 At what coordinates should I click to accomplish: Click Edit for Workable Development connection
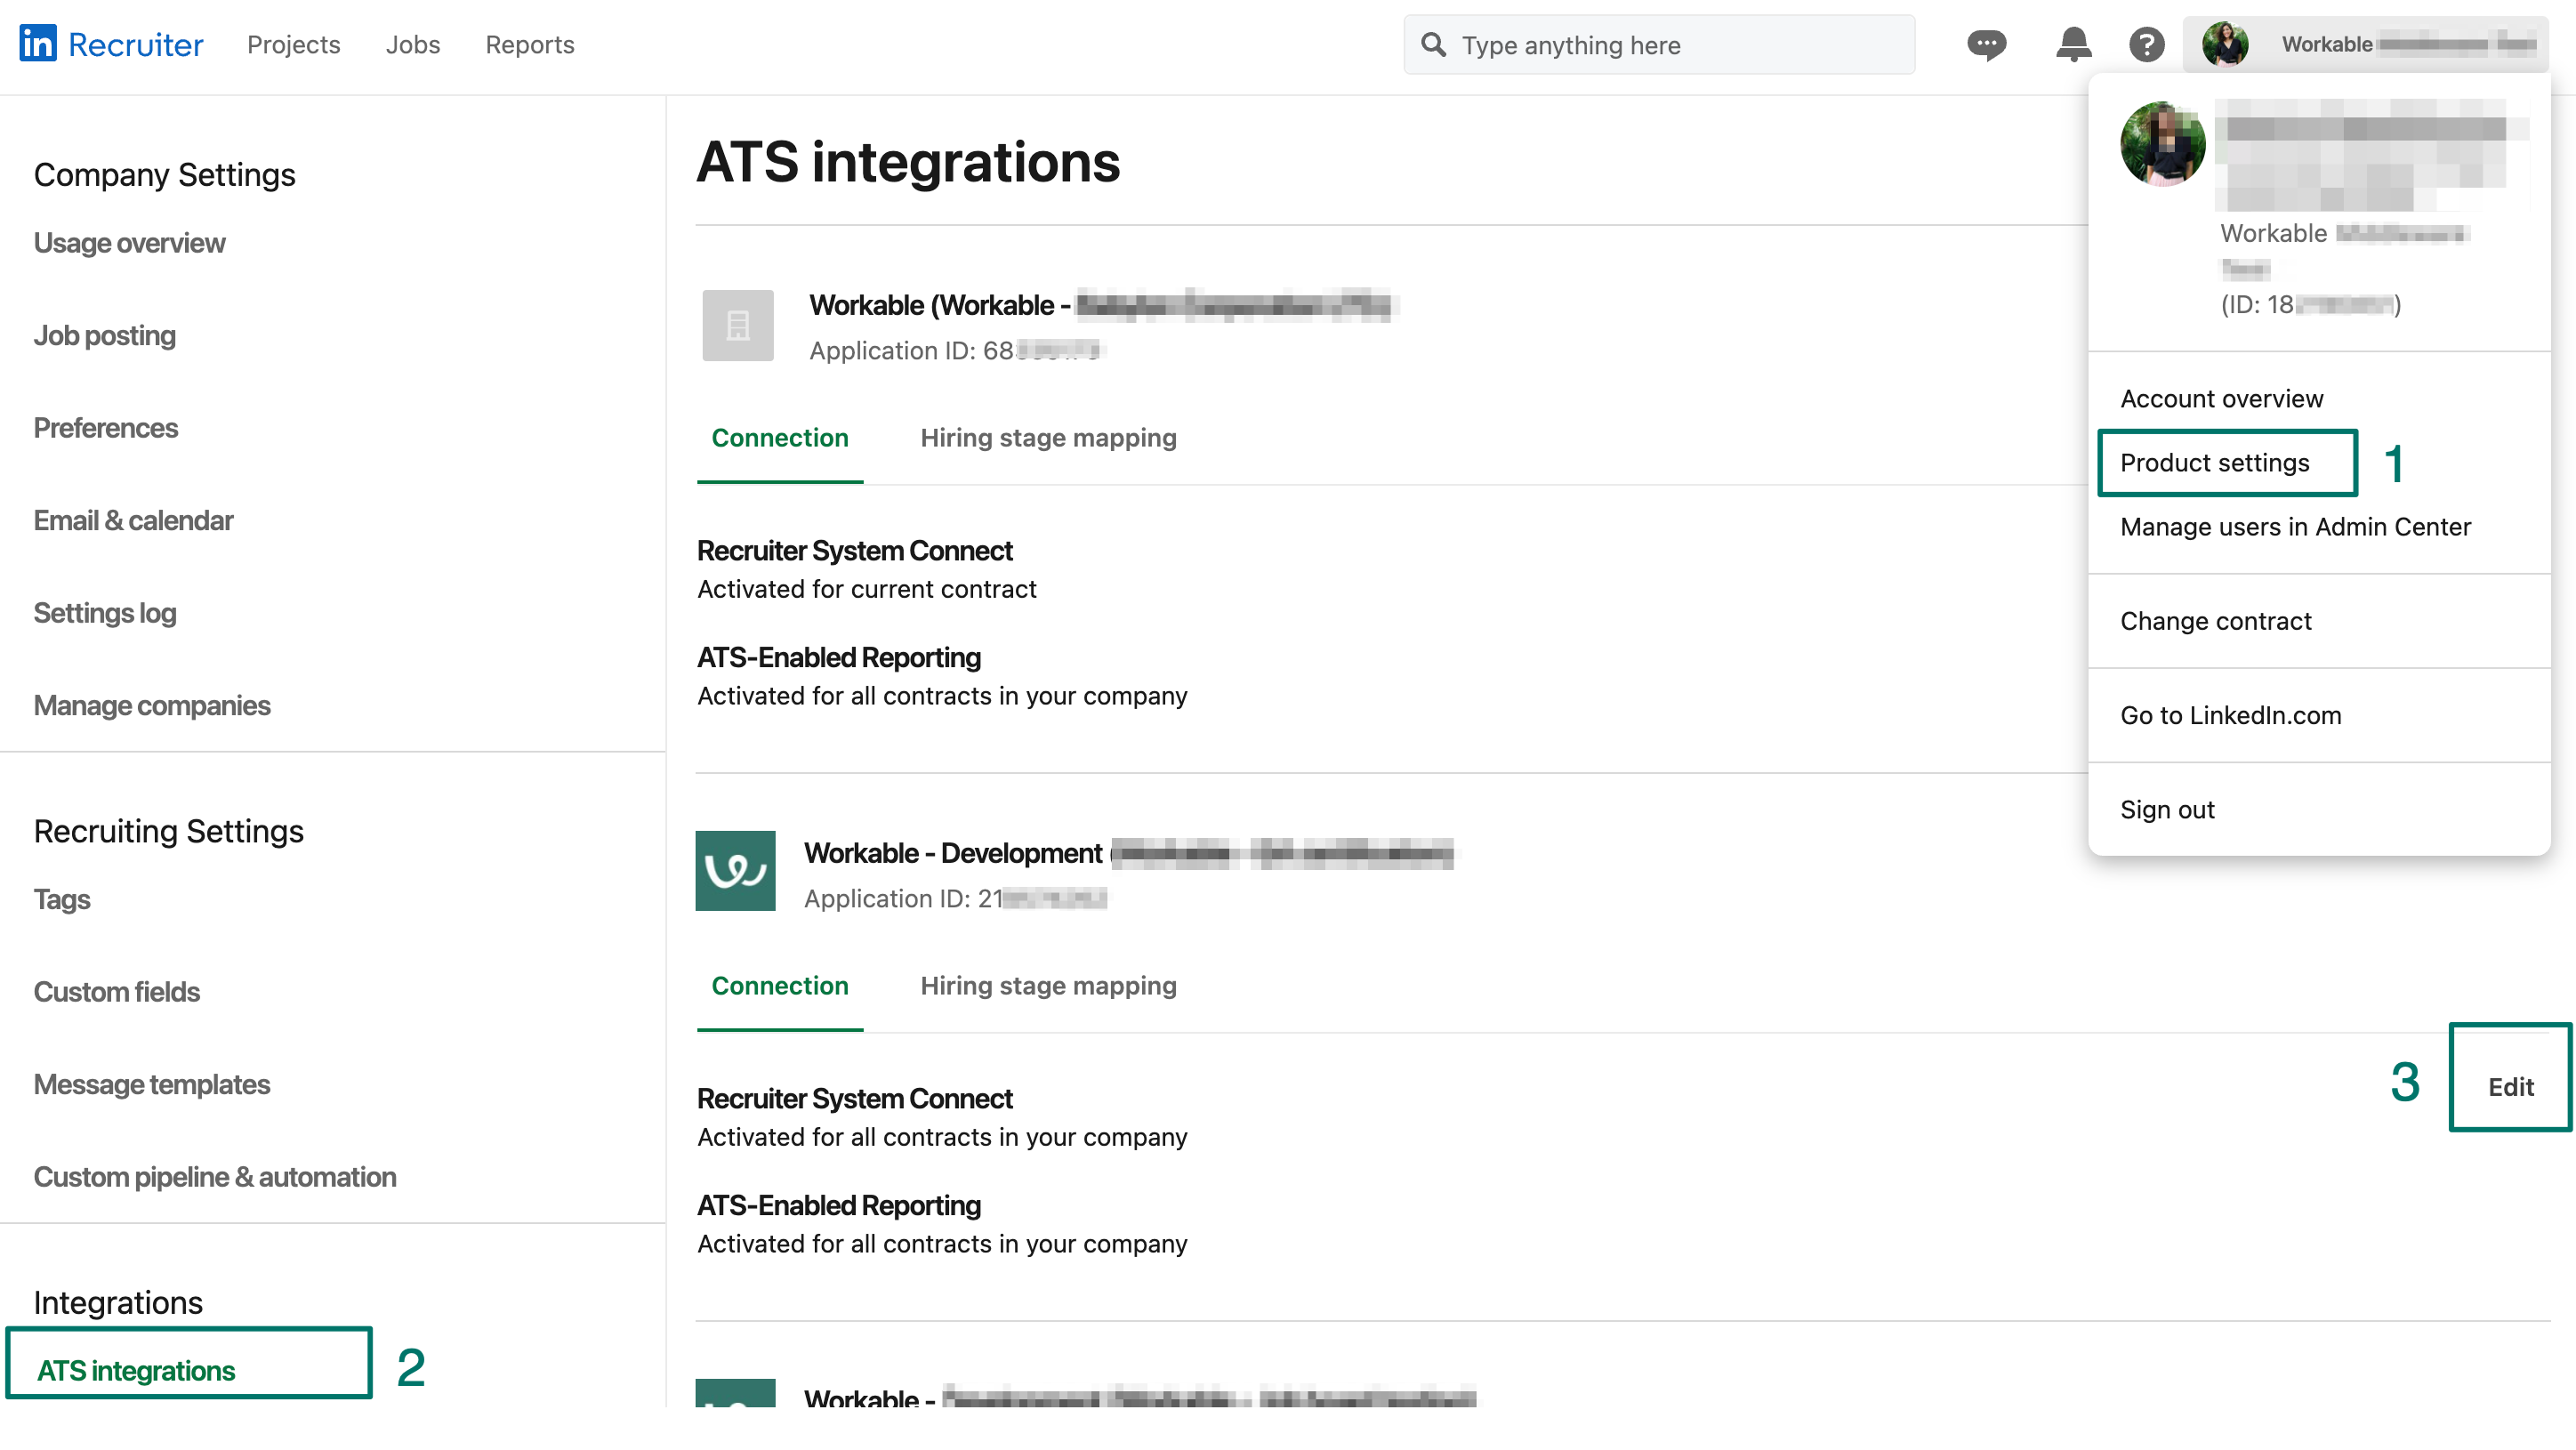tap(2510, 1087)
